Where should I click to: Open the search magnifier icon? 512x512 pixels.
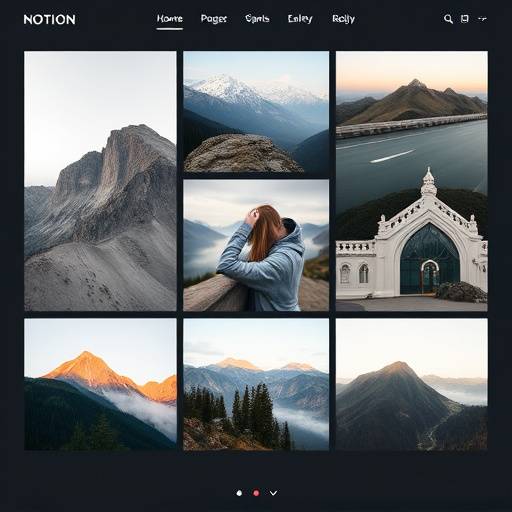point(448,19)
